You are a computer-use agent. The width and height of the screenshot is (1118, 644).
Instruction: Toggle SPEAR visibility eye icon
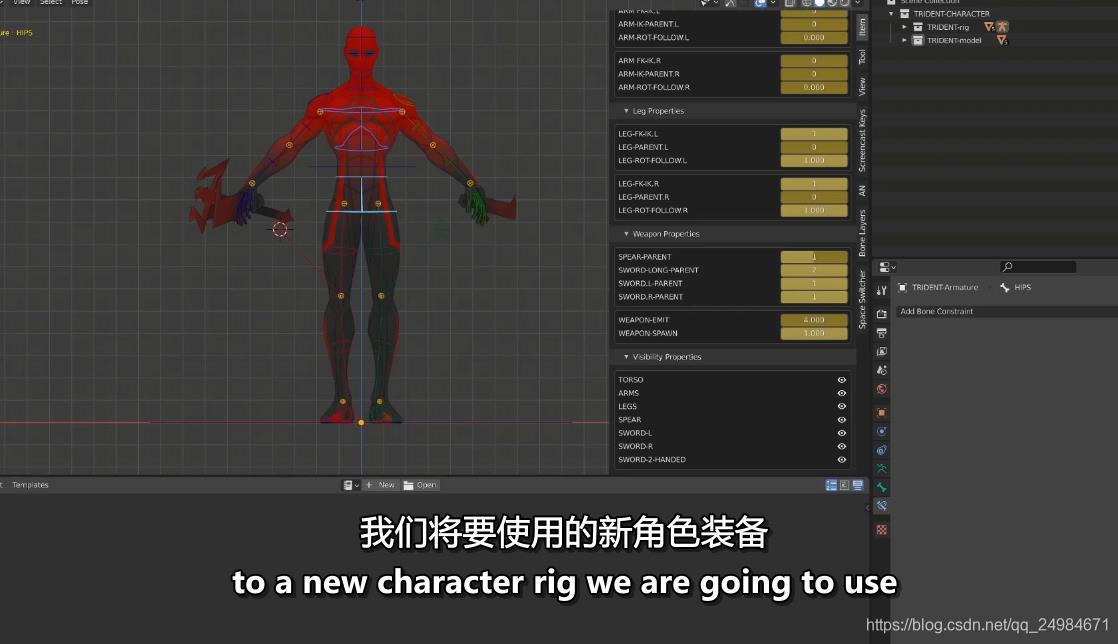841,420
